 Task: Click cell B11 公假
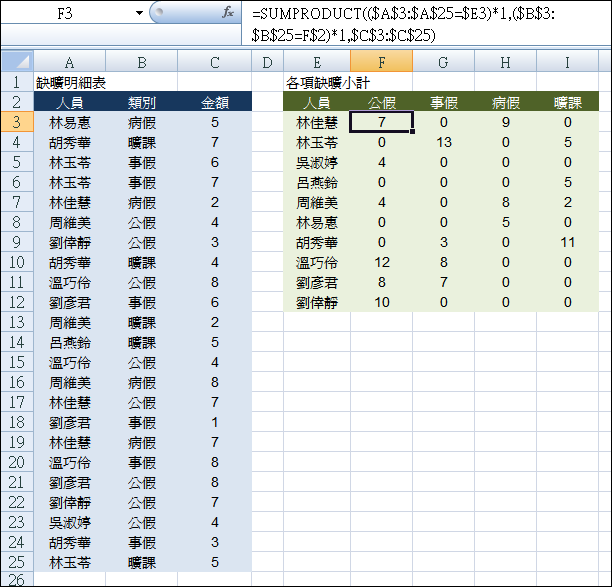click(x=142, y=282)
